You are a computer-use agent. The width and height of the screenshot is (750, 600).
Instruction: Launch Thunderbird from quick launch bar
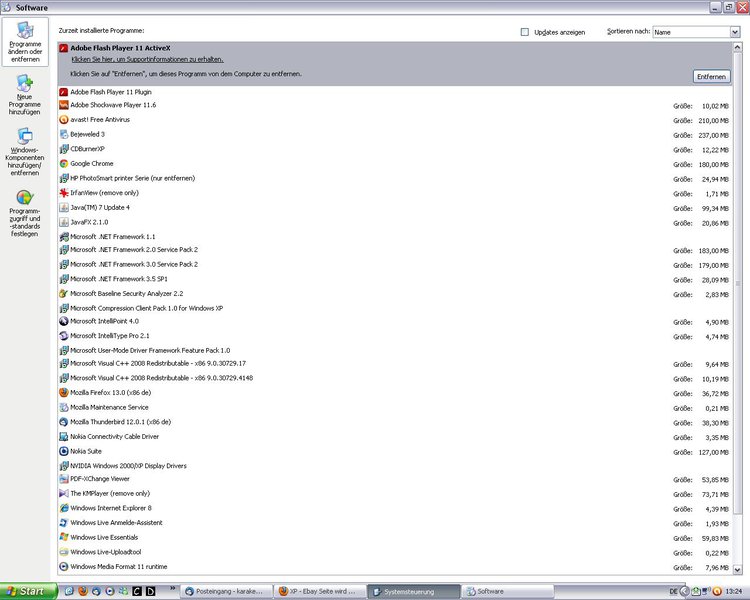(x=96, y=591)
